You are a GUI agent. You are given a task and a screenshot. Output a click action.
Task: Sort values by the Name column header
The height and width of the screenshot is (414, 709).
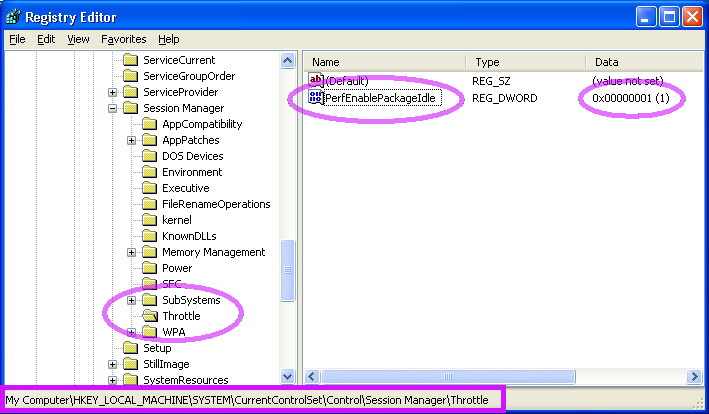[385, 62]
